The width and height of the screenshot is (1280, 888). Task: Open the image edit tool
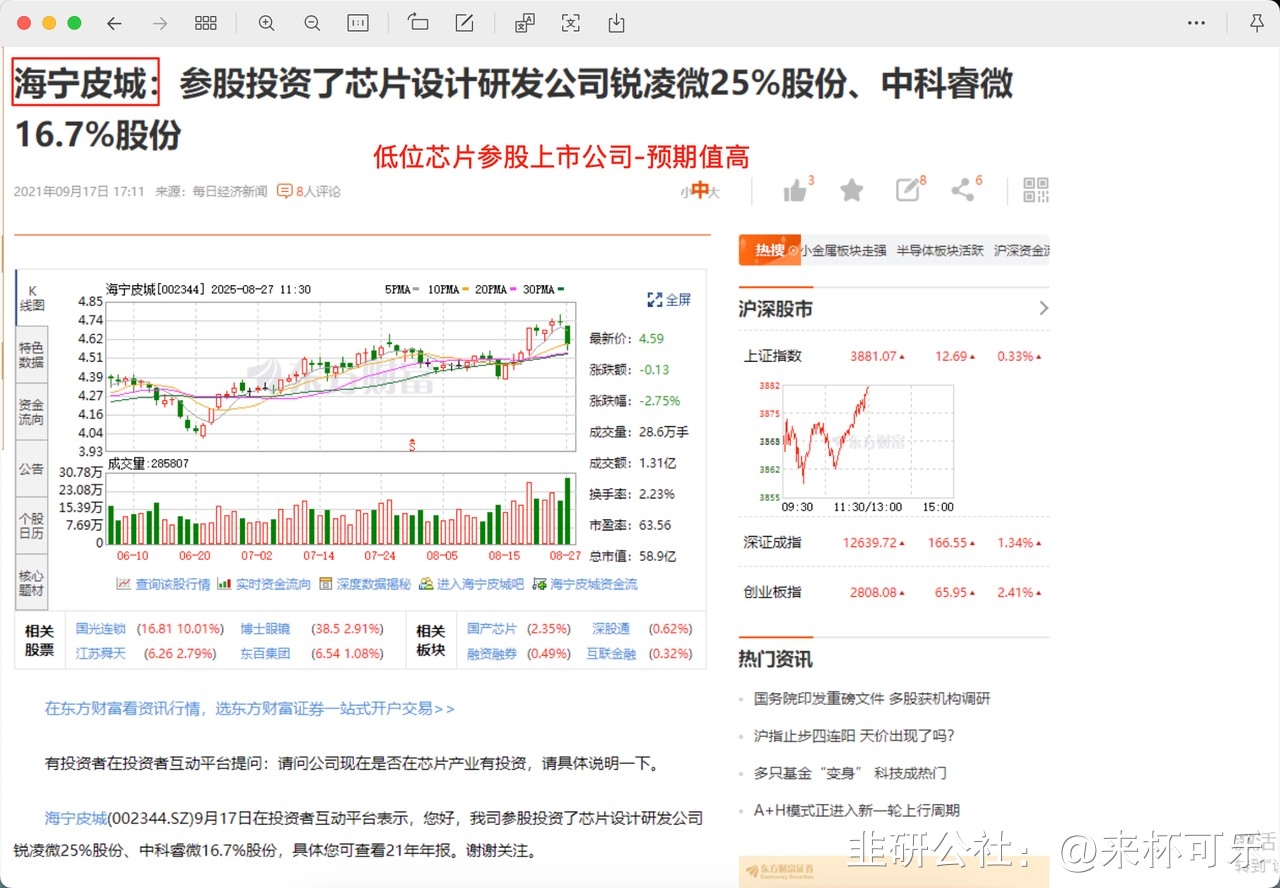point(464,23)
